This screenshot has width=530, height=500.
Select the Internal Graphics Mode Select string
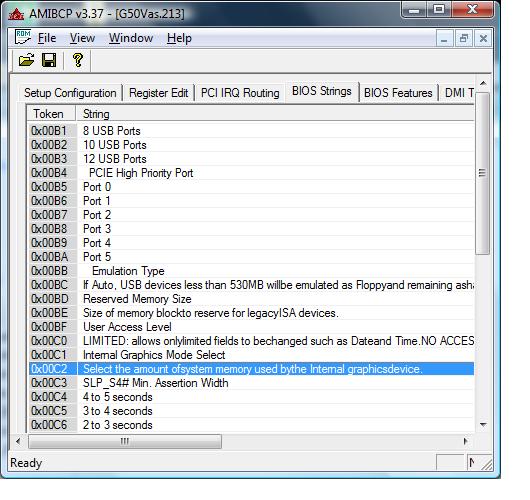pos(154,355)
